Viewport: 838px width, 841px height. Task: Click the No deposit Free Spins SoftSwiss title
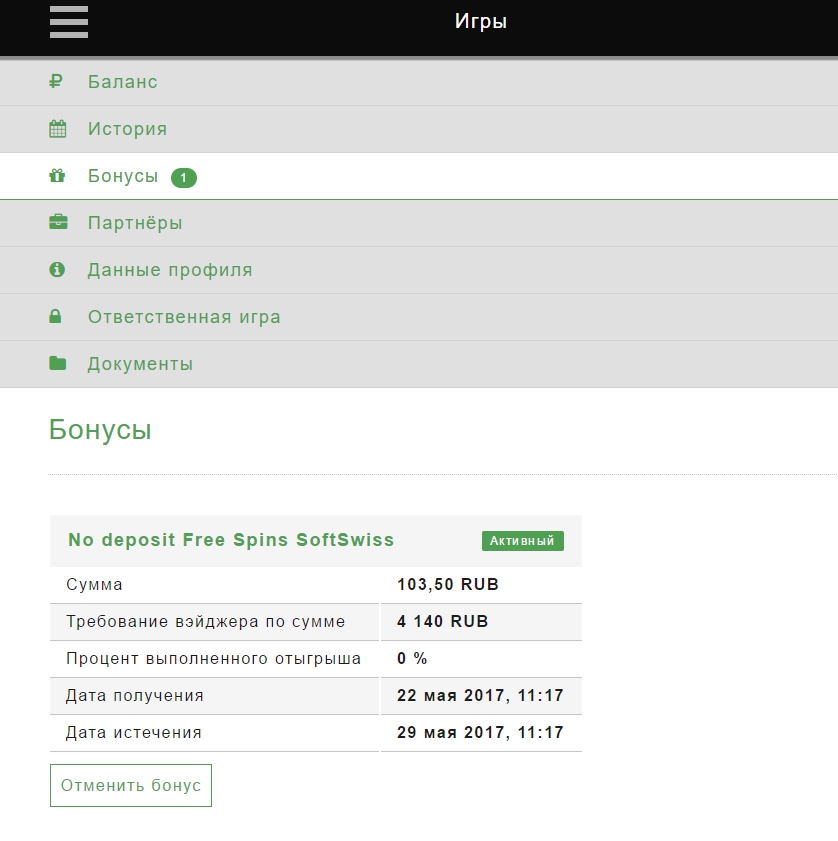[x=231, y=540]
